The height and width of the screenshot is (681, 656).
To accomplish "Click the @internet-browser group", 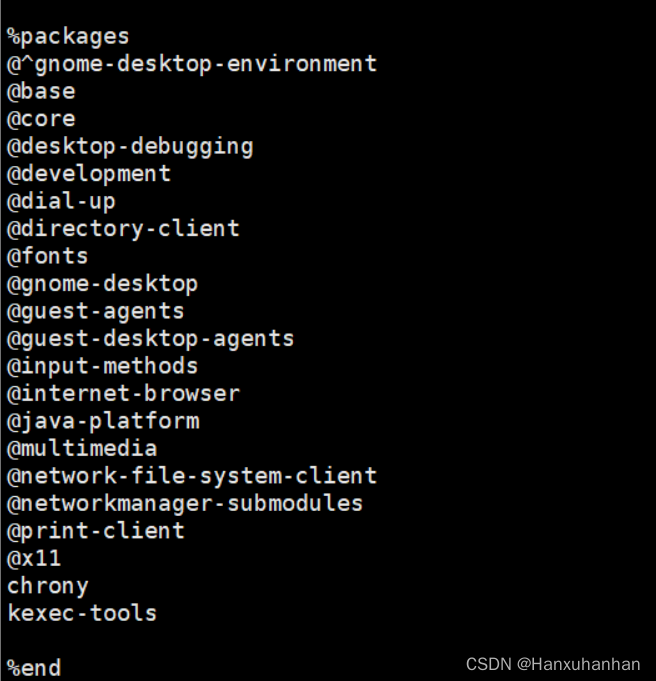I will (123, 394).
